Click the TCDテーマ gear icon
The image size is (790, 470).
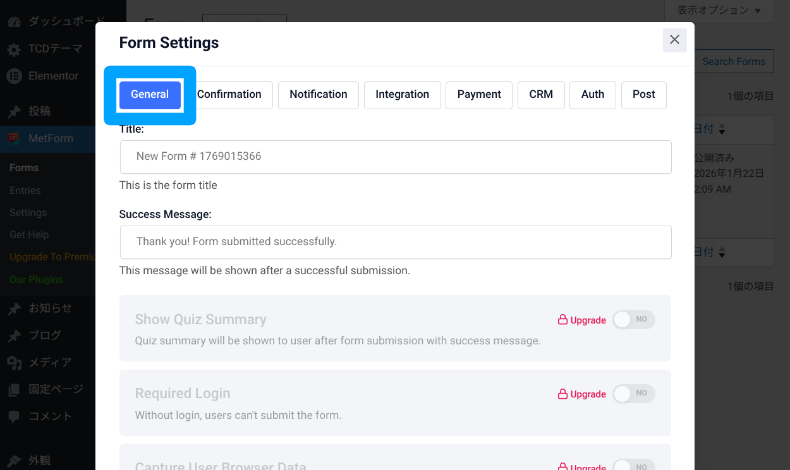tap(15, 49)
